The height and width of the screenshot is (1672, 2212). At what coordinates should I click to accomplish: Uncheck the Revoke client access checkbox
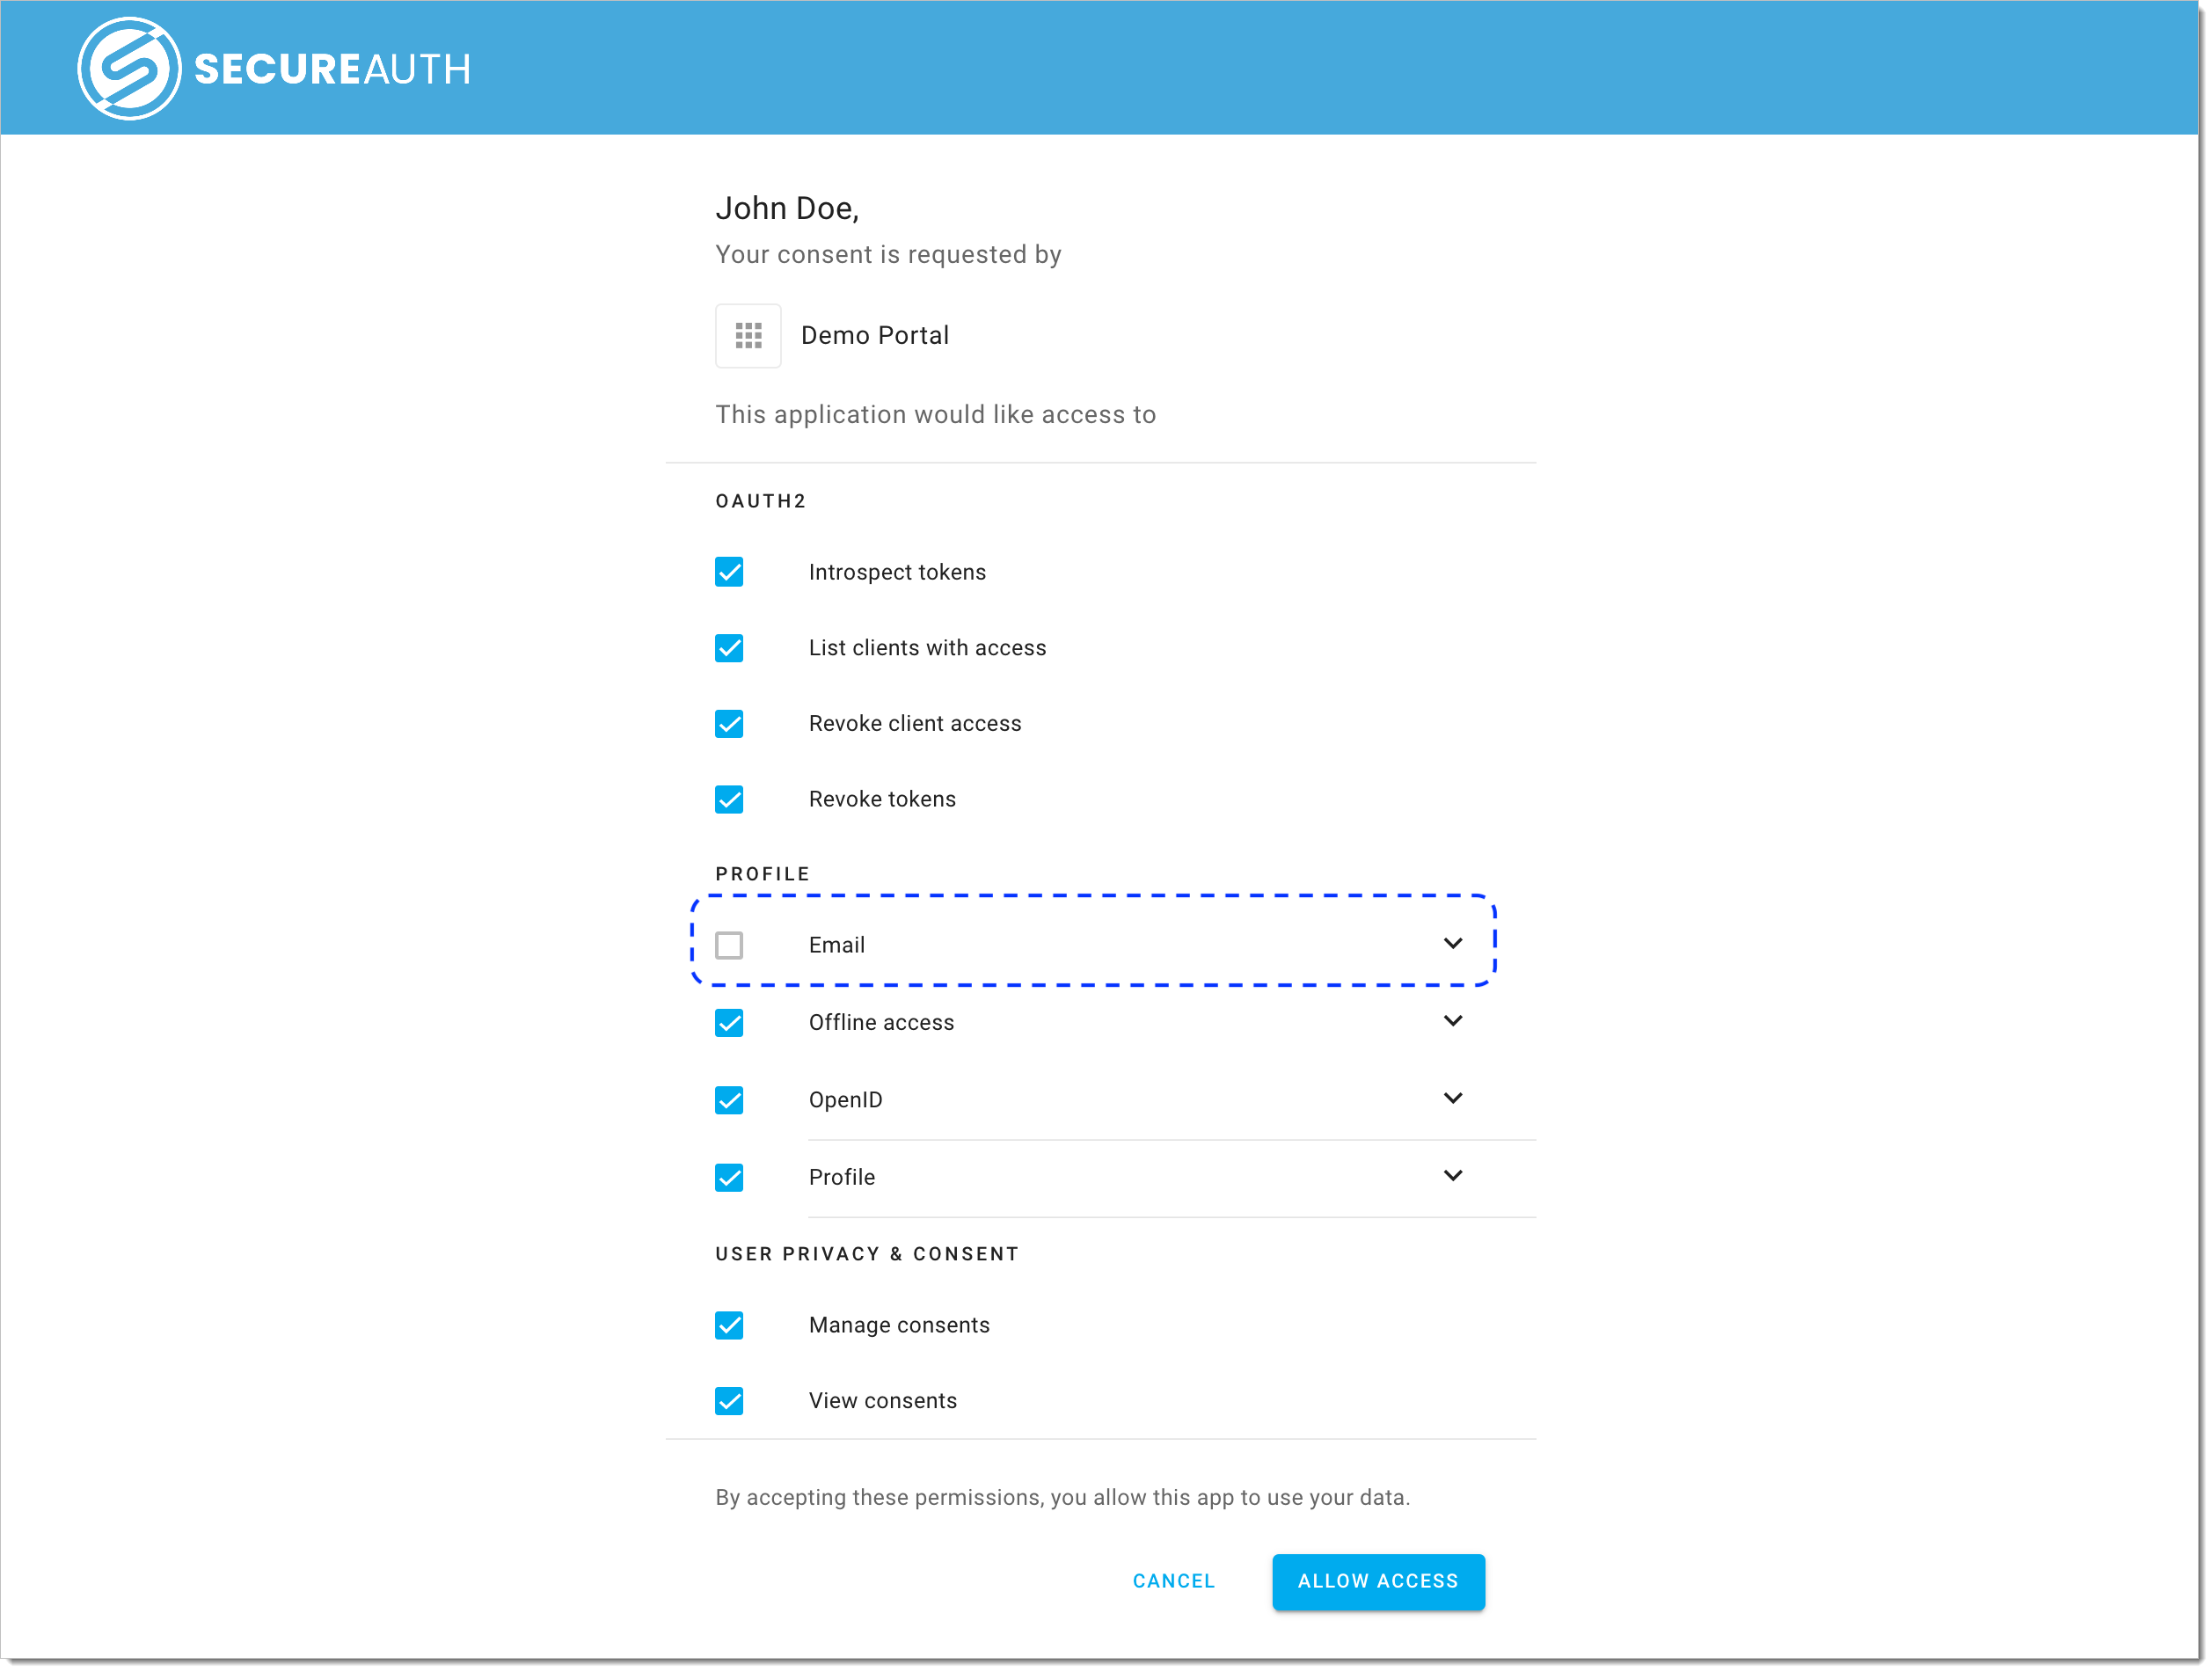pos(729,724)
